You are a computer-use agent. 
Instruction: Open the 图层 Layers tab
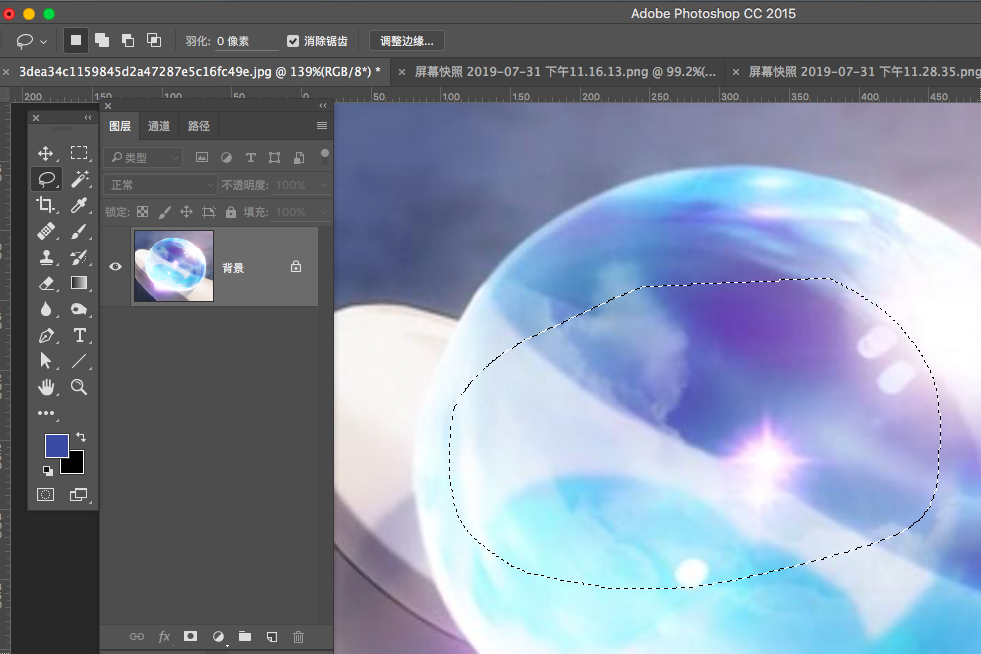coord(120,126)
